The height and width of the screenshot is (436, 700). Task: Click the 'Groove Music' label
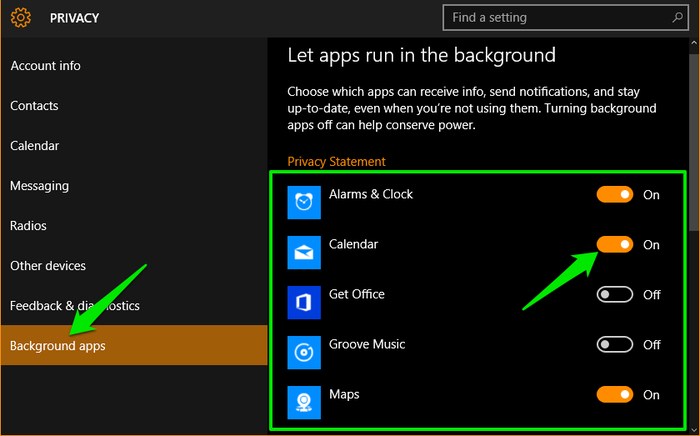(367, 344)
